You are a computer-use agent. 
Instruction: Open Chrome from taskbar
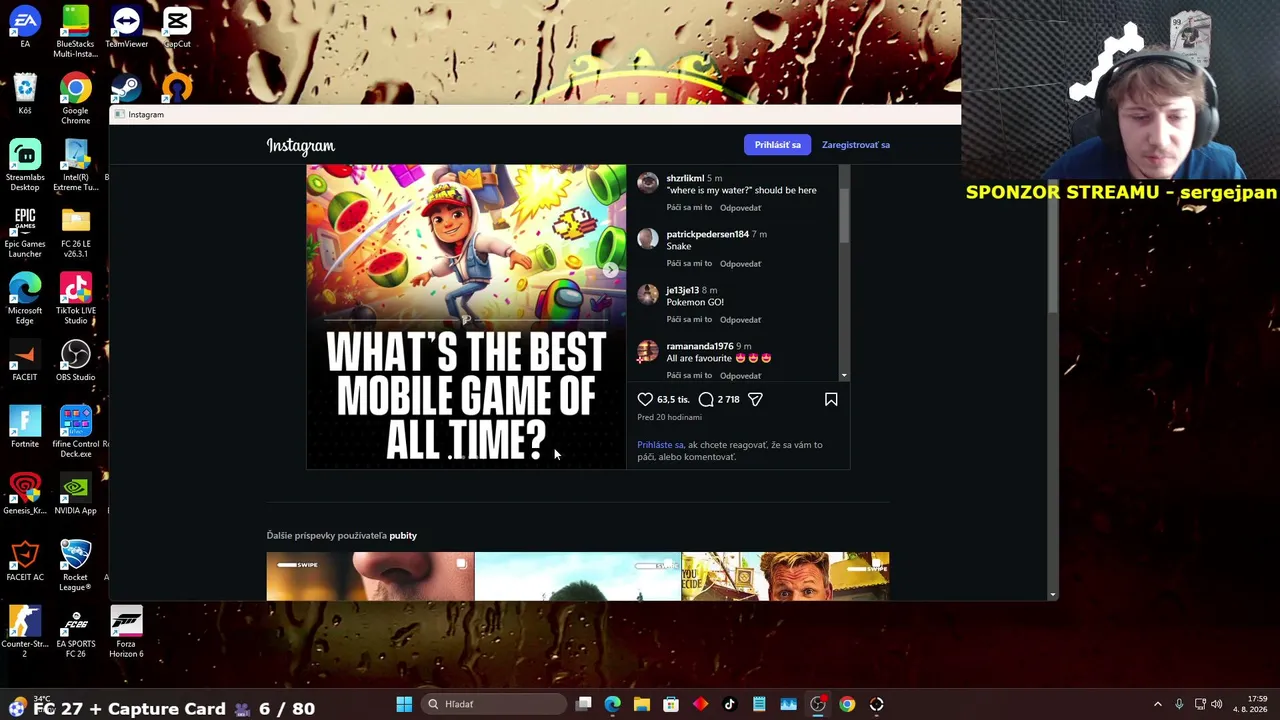pos(847,704)
